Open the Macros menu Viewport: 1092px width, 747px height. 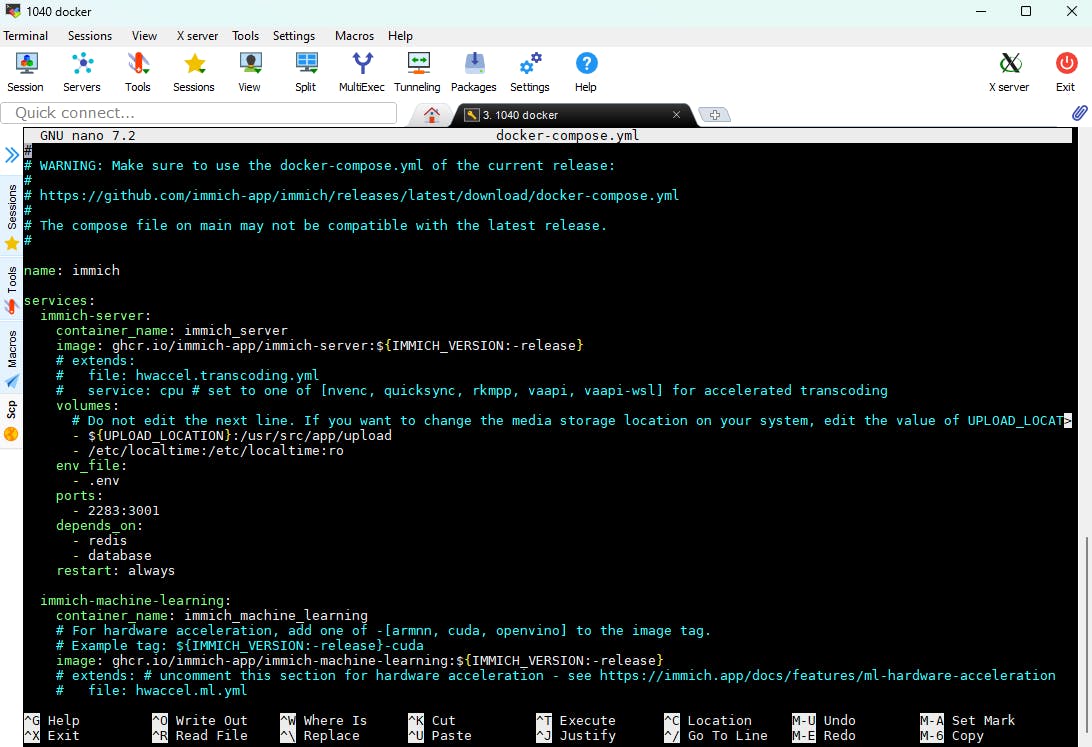[354, 36]
